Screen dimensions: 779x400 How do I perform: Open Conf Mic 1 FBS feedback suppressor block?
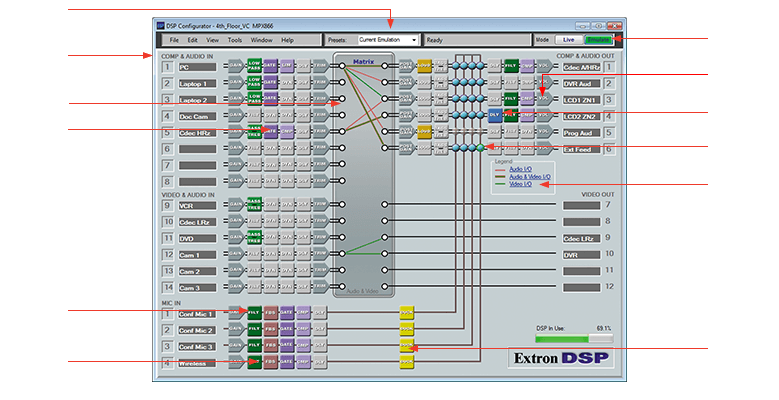(271, 313)
